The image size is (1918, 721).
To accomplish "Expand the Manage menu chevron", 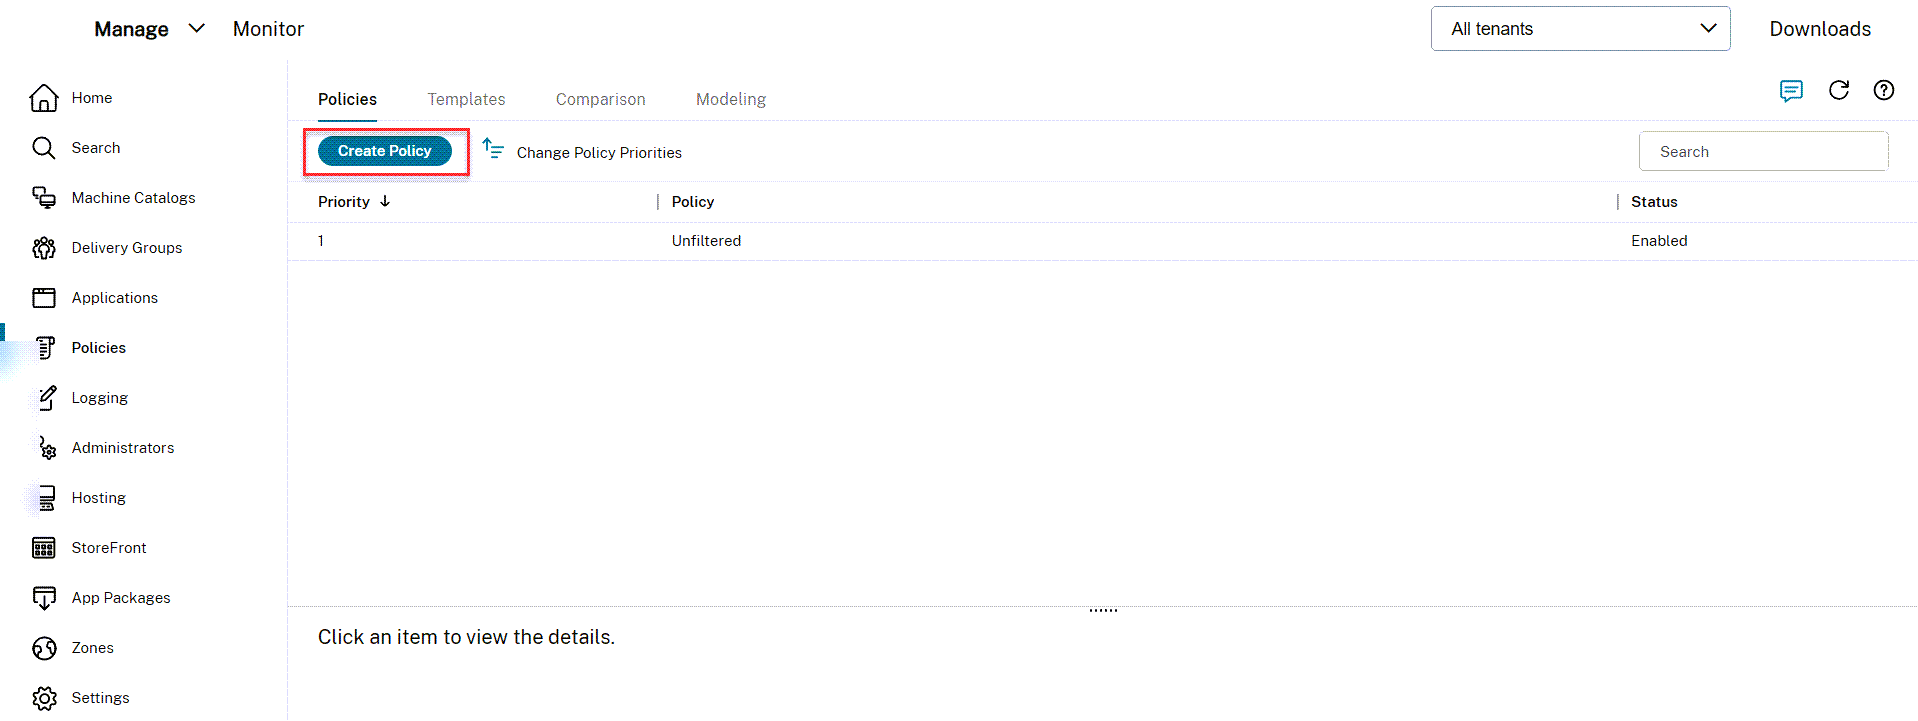I will click(197, 28).
